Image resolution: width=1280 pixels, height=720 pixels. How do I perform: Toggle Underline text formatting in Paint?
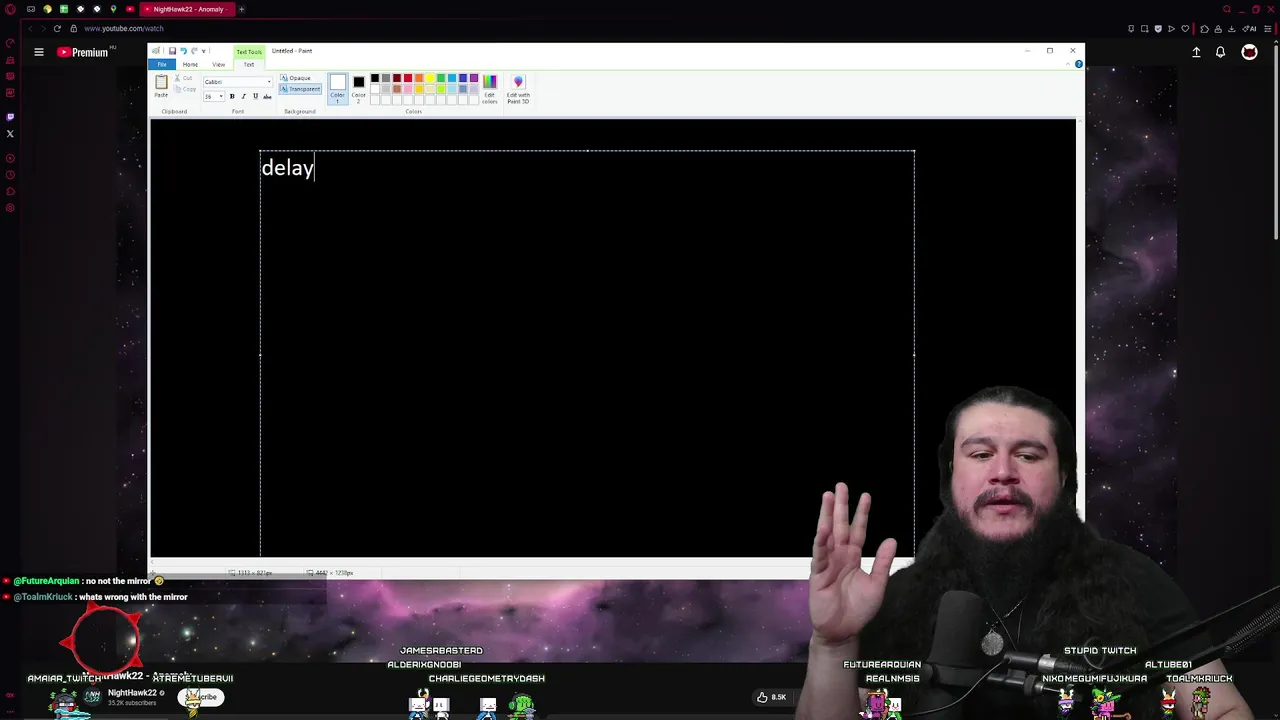255,96
